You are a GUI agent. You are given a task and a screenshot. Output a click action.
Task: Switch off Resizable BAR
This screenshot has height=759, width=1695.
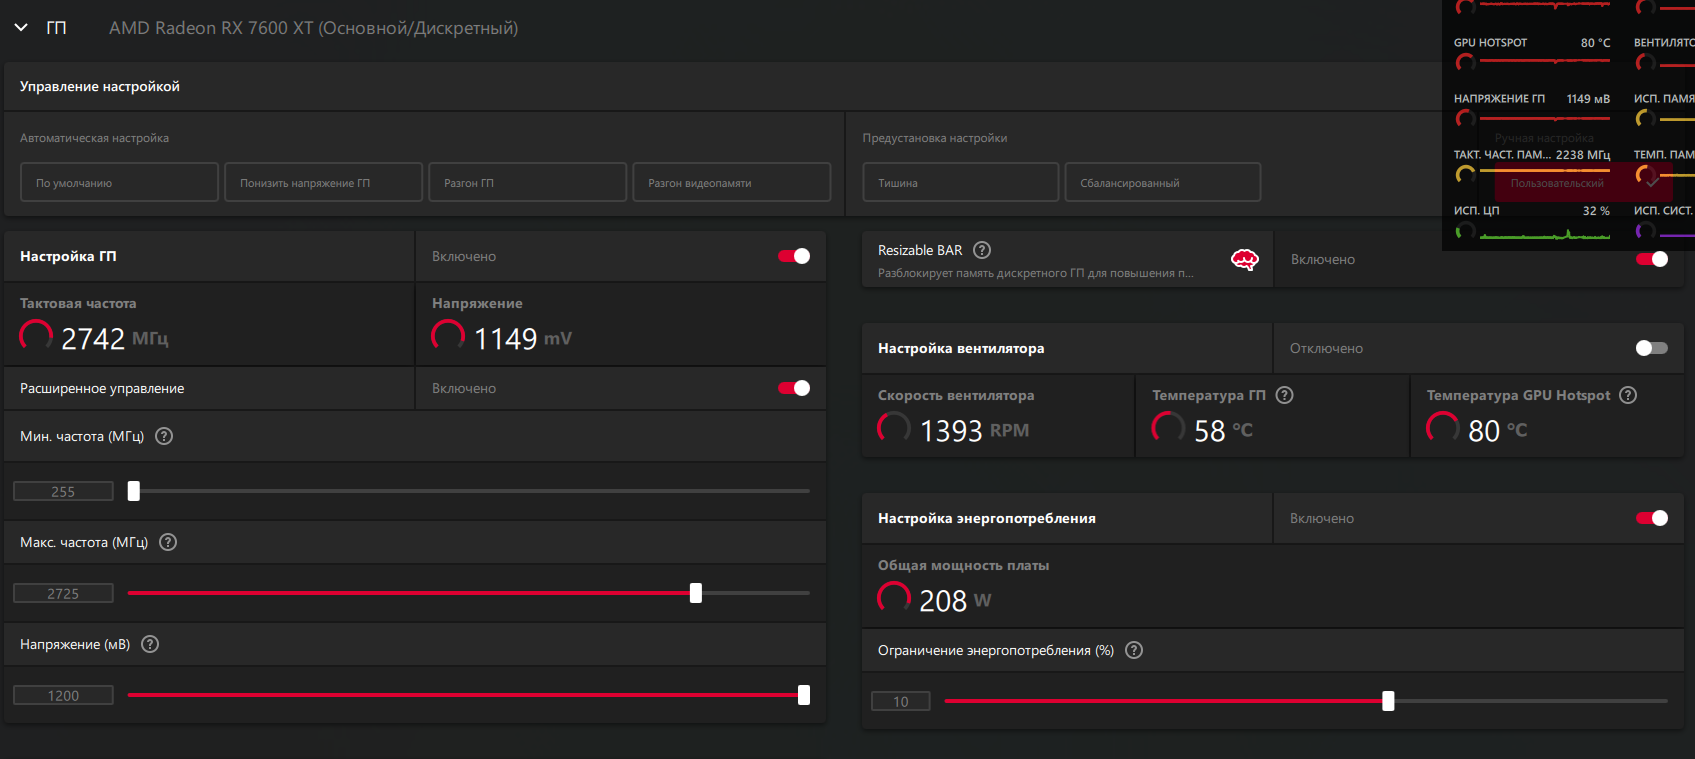1652,259
